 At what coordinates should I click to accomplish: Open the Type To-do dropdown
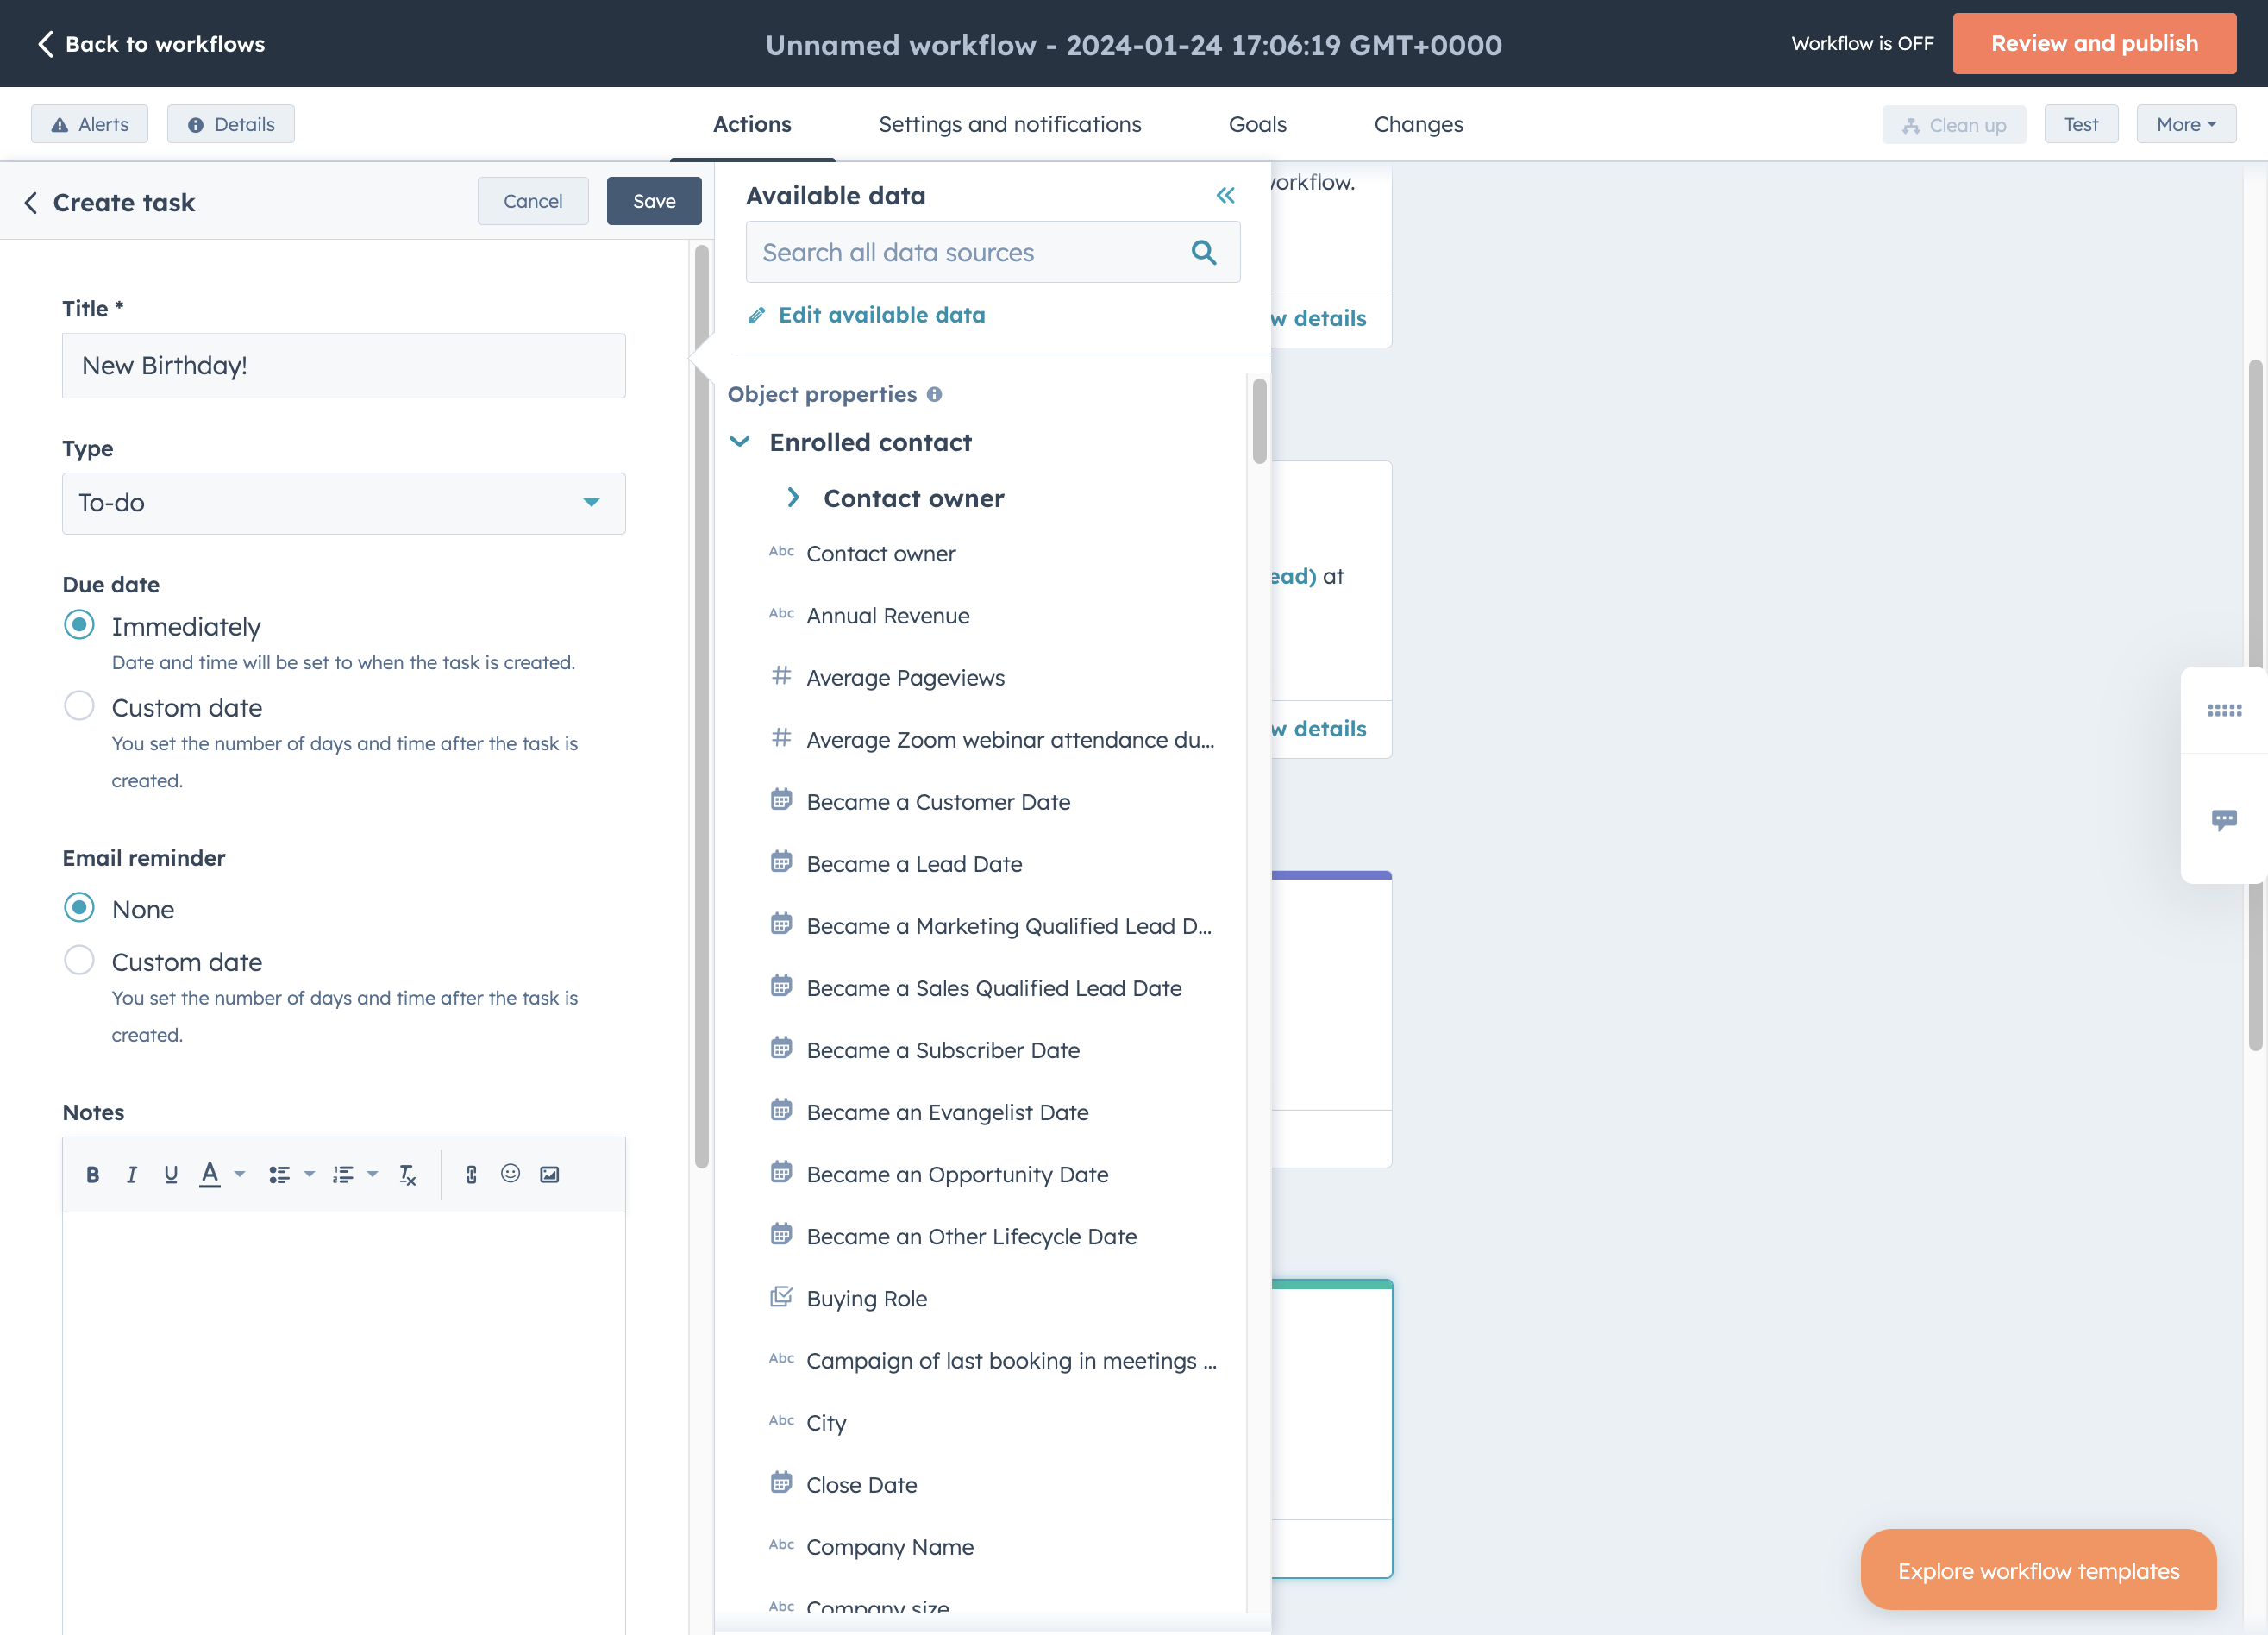344,503
